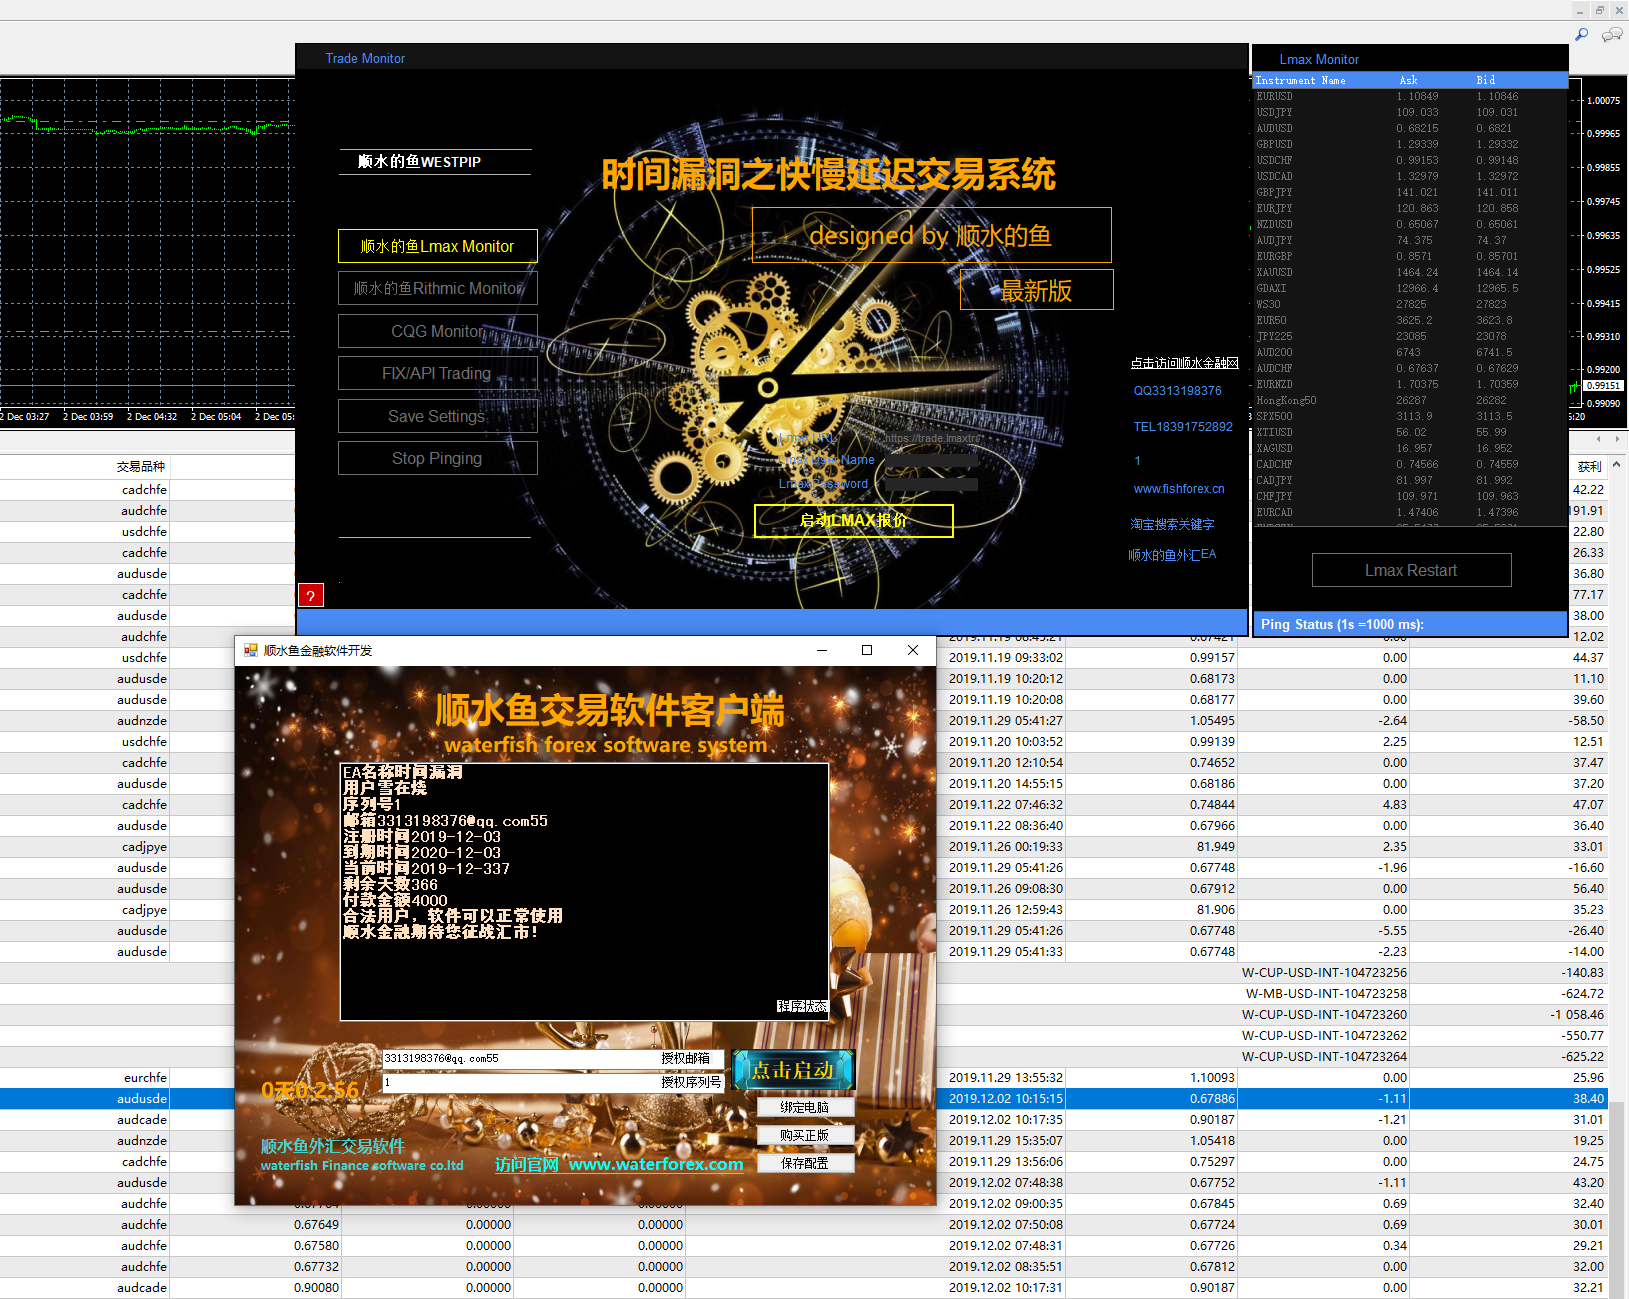Image resolution: width=1629 pixels, height=1299 pixels.
Task: Maximize the 顺水鱼金融软件开发 dialog window
Action: [x=867, y=650]
